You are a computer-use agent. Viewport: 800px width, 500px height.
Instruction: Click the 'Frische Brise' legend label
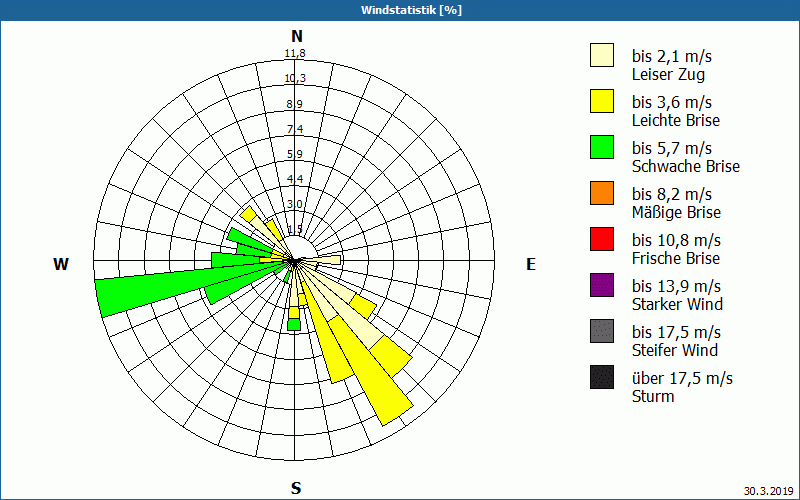tap(676, 258)
